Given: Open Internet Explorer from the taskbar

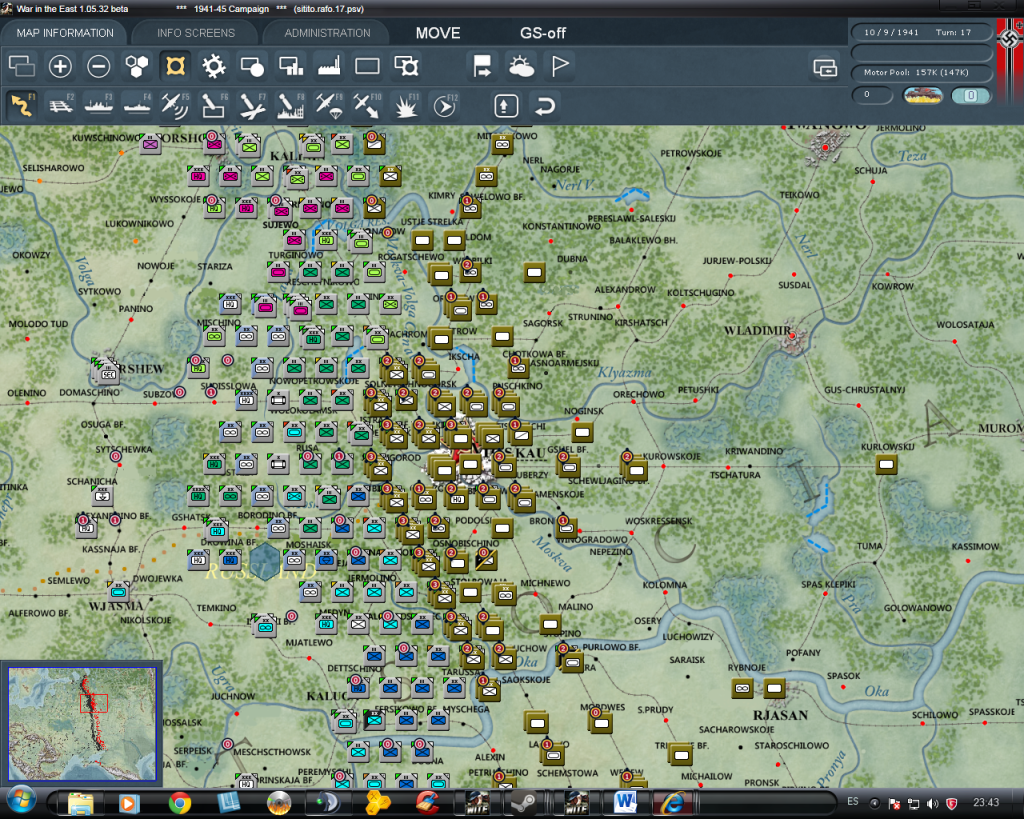Looking at the screenshot, I should tap(673, 803).
